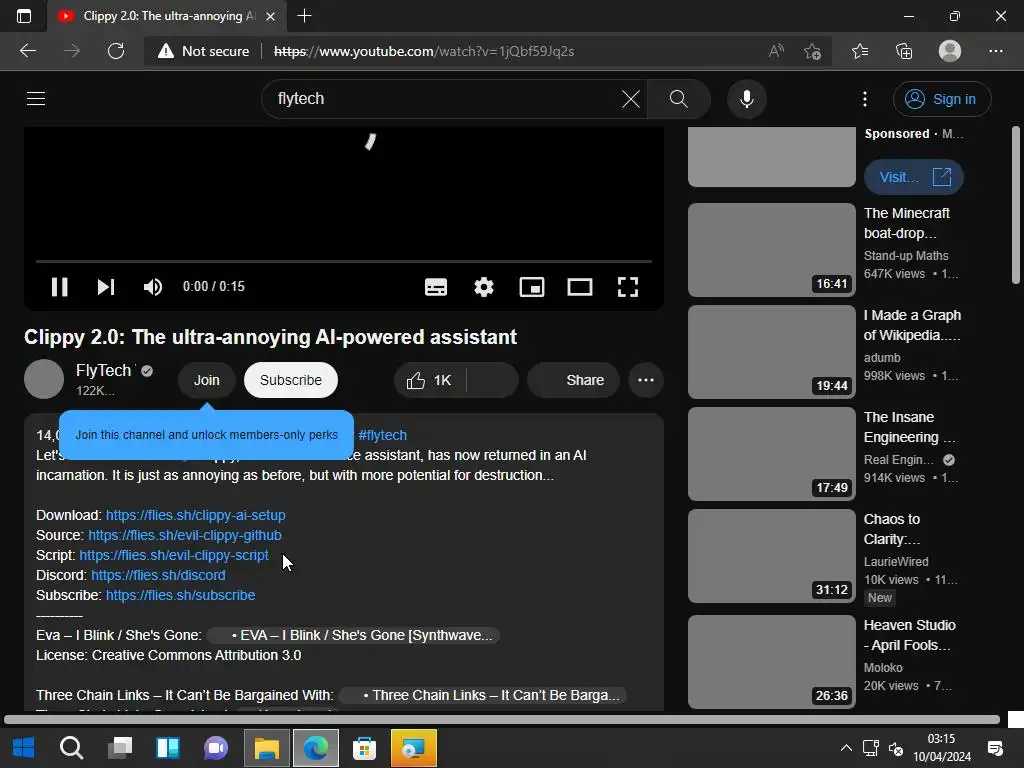The width and height of the screenshot is (1024, 768).
Task: Click the video progress bar
Action: (x=344, y=261)
